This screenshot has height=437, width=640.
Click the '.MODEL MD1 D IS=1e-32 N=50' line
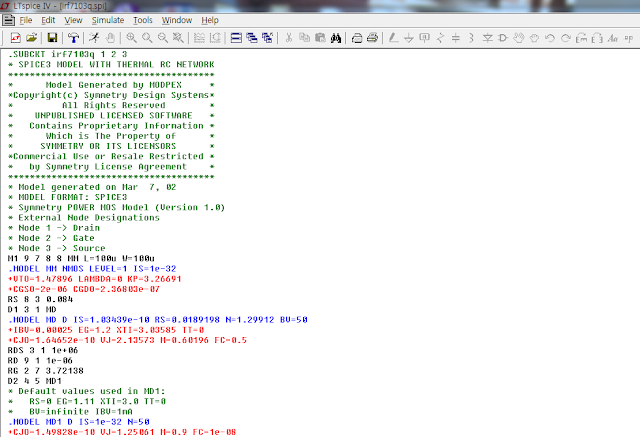pos(79,421)
